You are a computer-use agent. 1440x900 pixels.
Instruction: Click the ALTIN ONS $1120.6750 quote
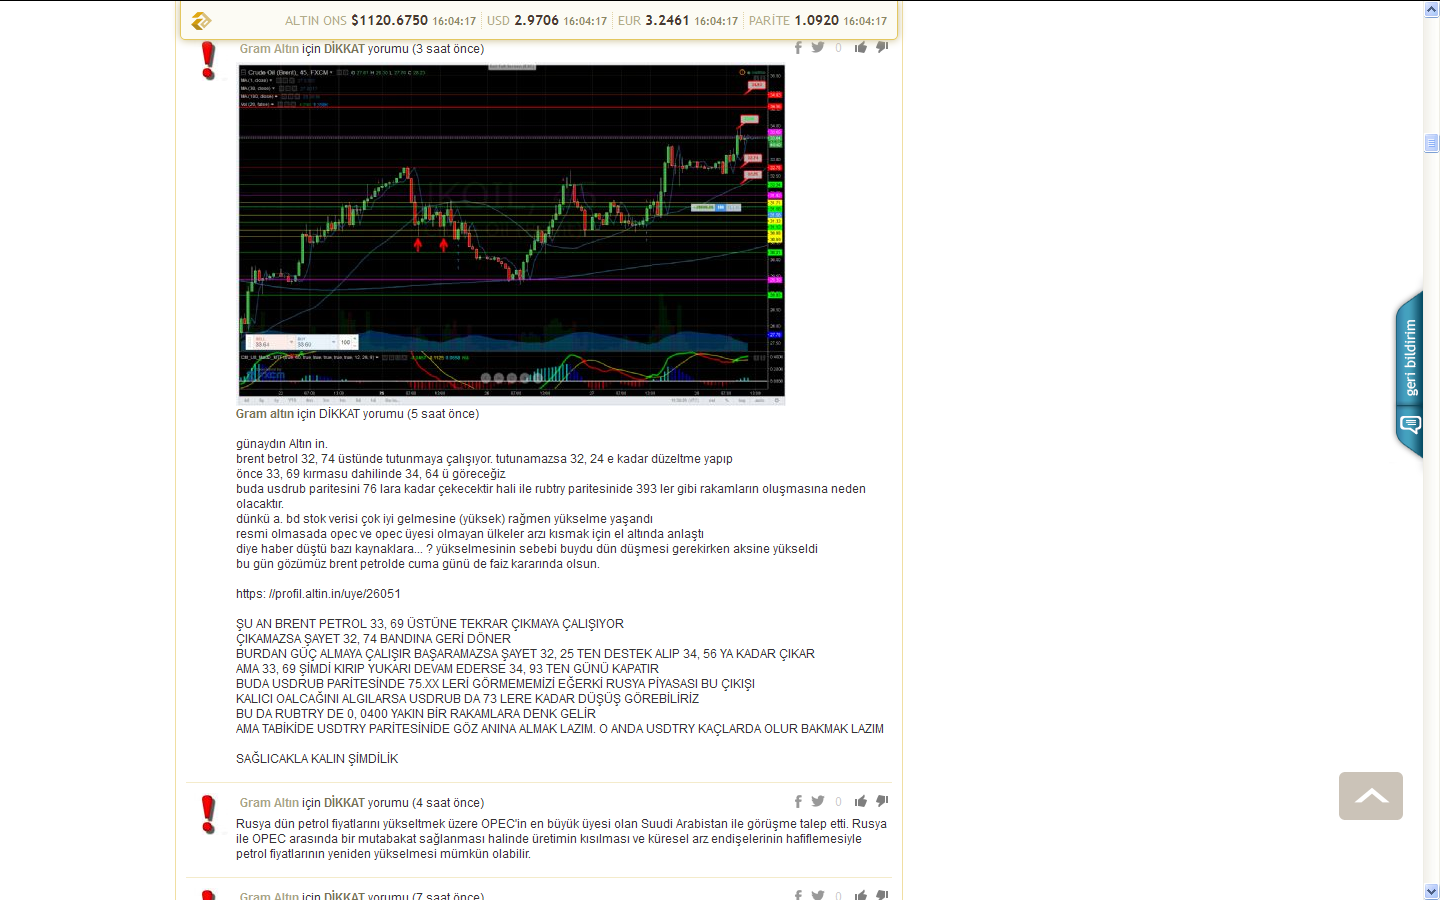(380, 20)
